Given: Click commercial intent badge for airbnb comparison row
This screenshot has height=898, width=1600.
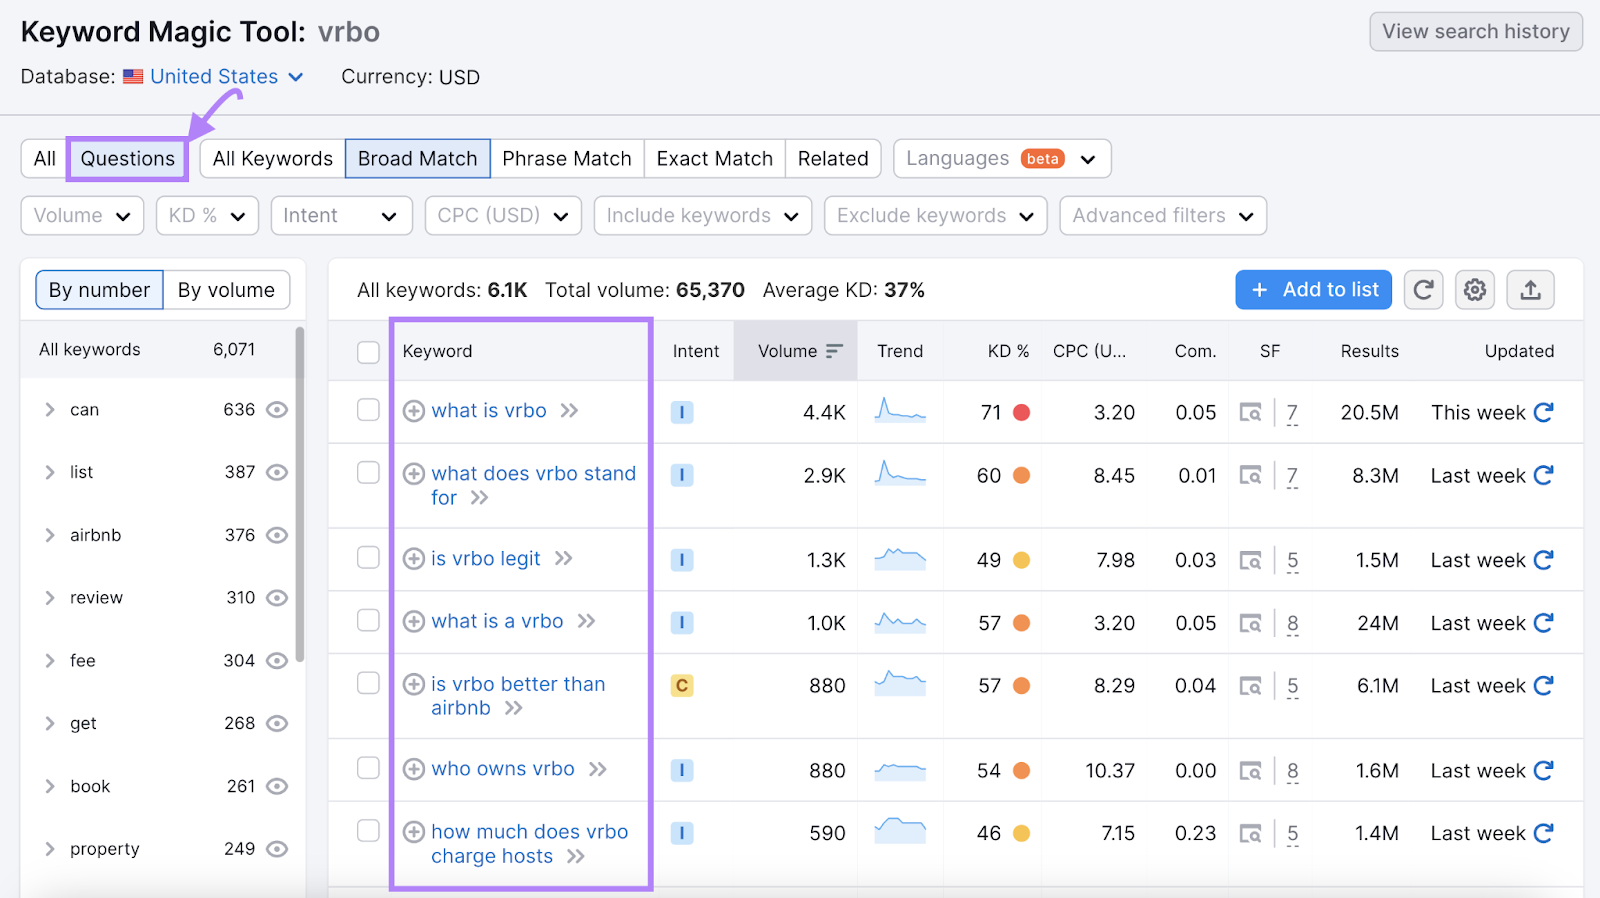Looking at the screenshot, I should (682, 685).
